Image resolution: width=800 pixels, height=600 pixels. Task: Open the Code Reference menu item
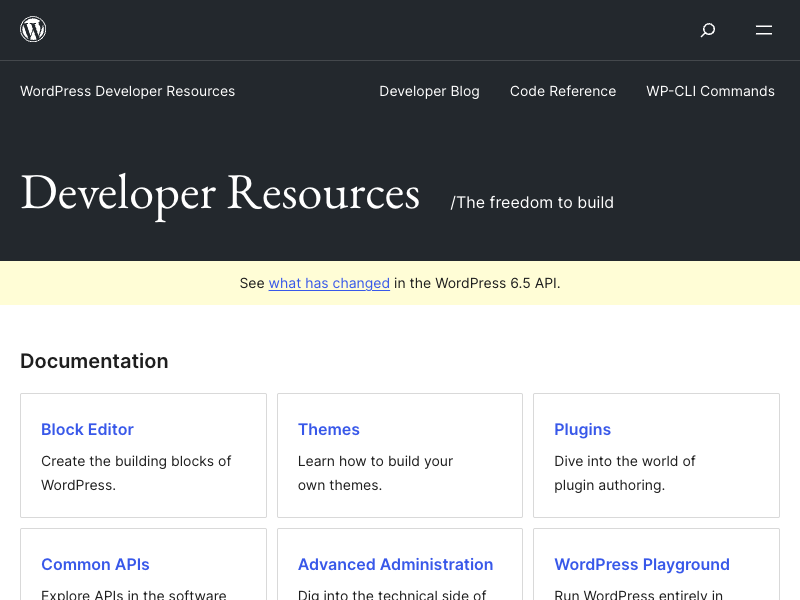click(x=563, y=91)
